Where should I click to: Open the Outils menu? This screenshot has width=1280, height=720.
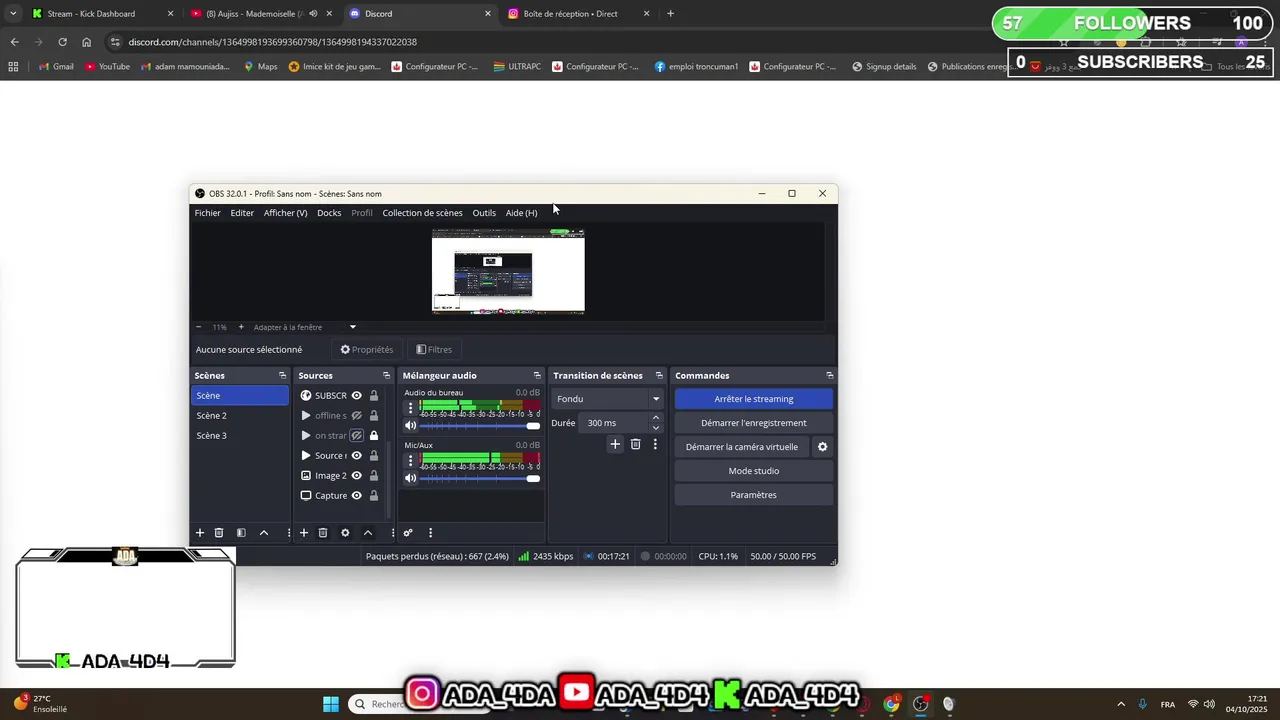click(484, 213)
